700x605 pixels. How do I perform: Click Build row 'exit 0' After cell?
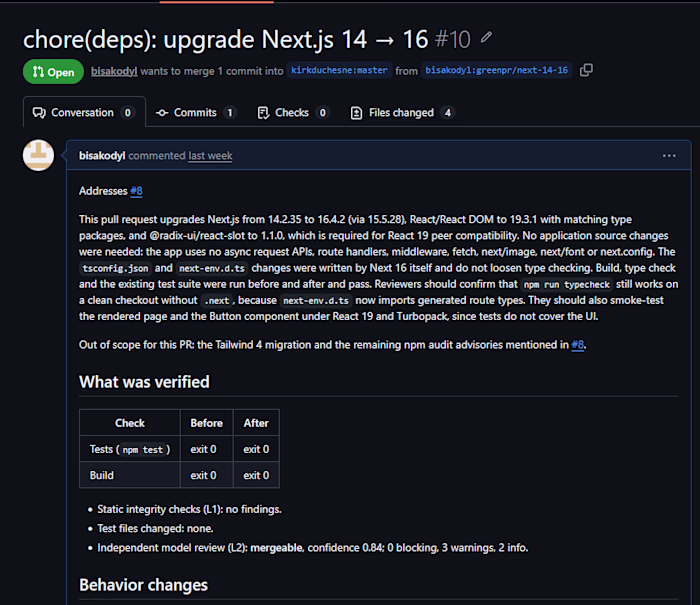pyautogui.click(x=256, y=475)
